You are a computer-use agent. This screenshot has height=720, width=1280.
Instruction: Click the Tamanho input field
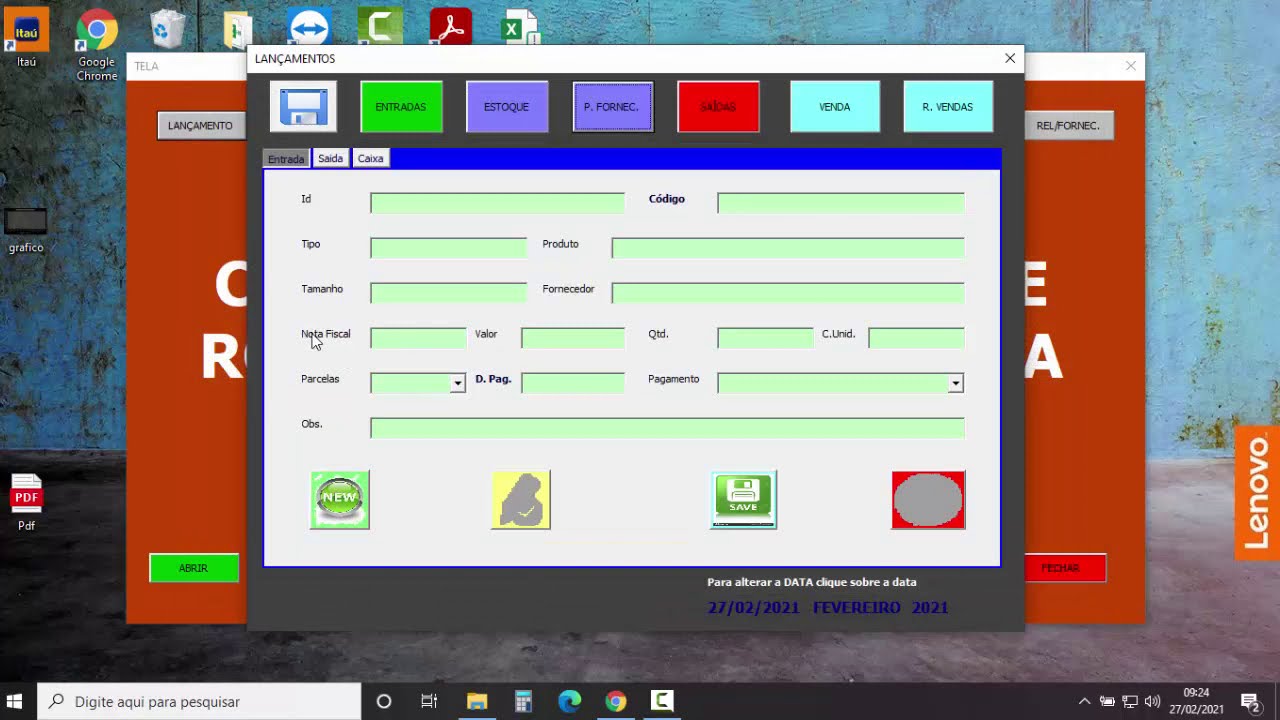click(448, 293)
